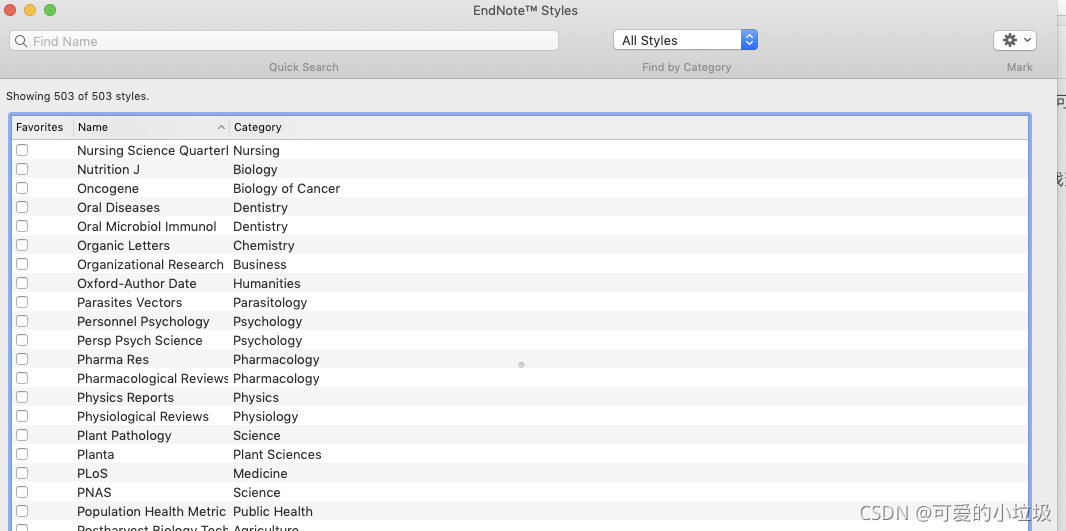This screenshot has height=531, width=1066.
Task: Select the Personnel Psychology style
Action: 143,322
